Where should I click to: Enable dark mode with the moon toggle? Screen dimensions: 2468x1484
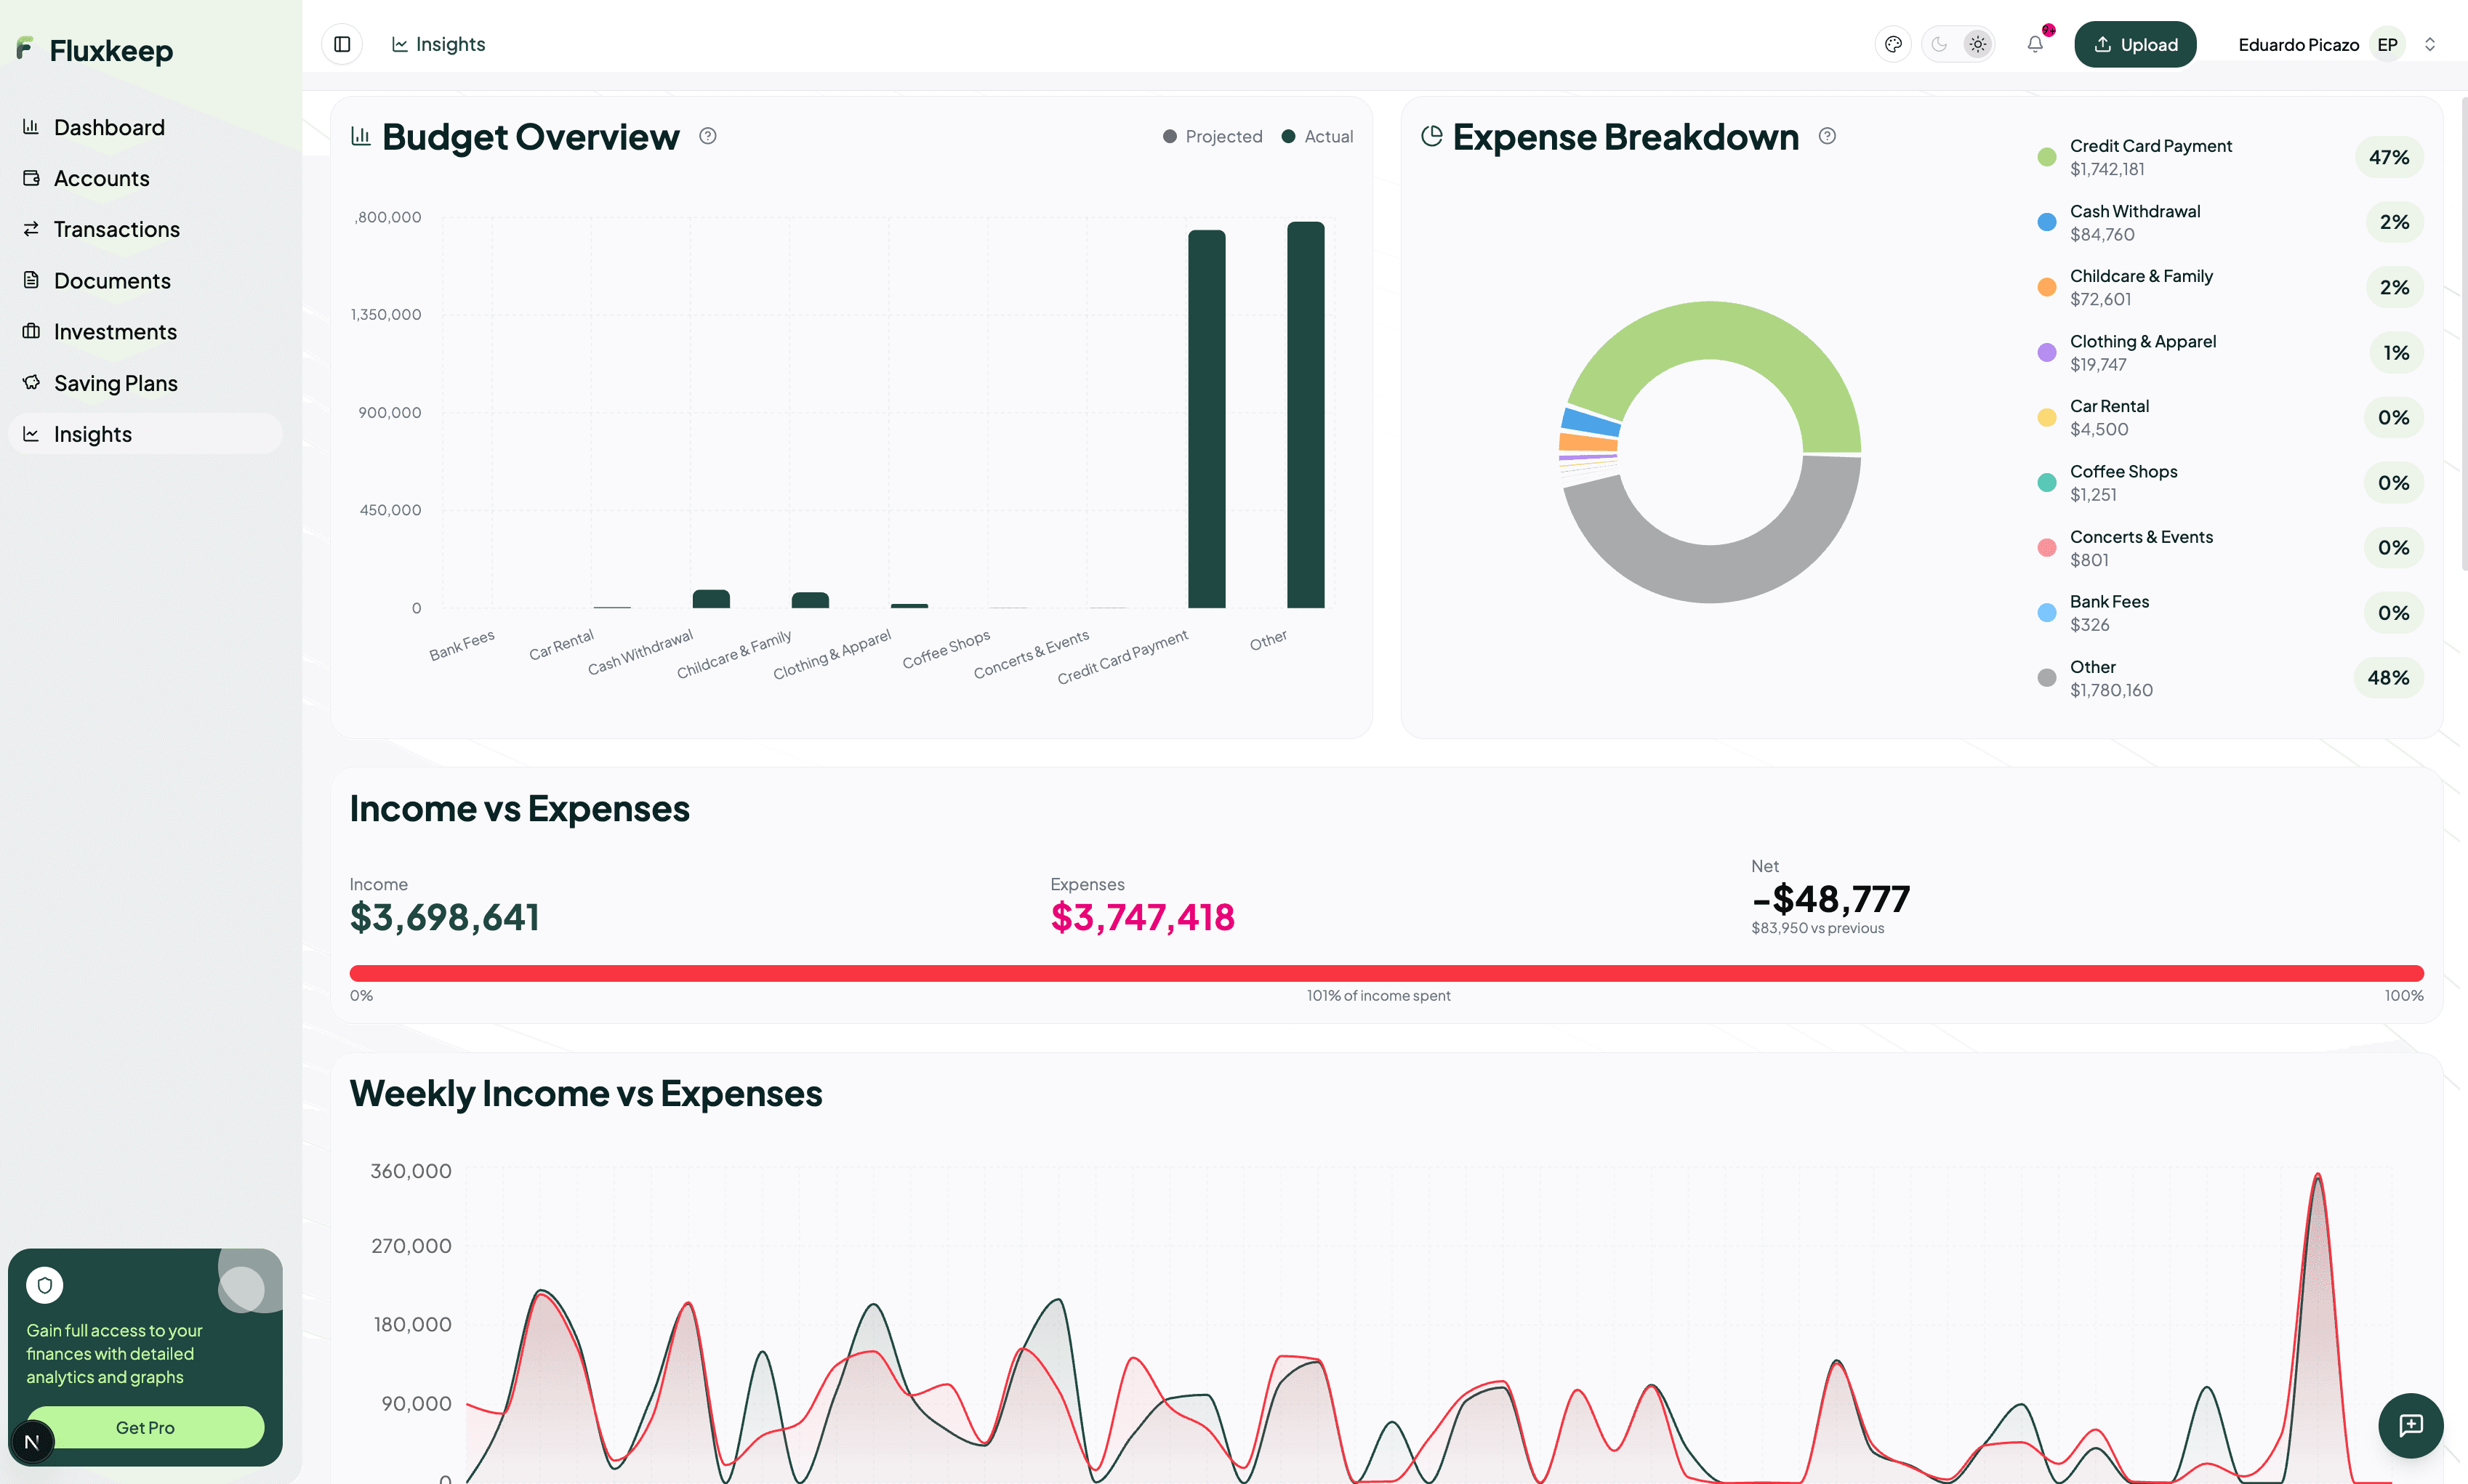pos(1940,43)
